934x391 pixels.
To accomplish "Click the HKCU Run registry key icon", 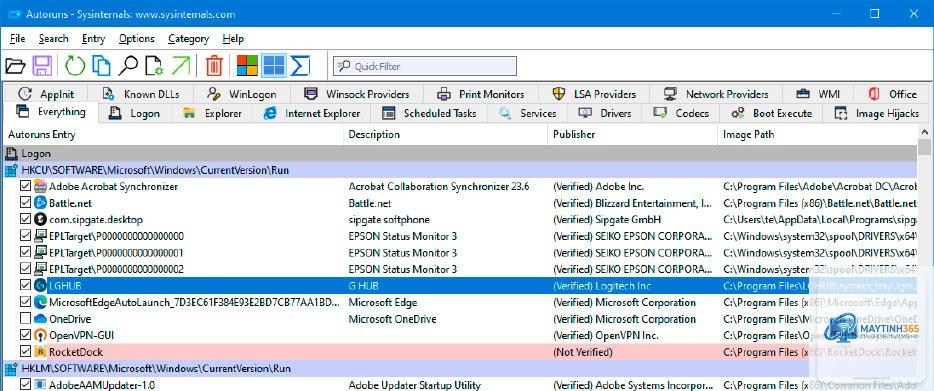I will [x=11, y=170].
